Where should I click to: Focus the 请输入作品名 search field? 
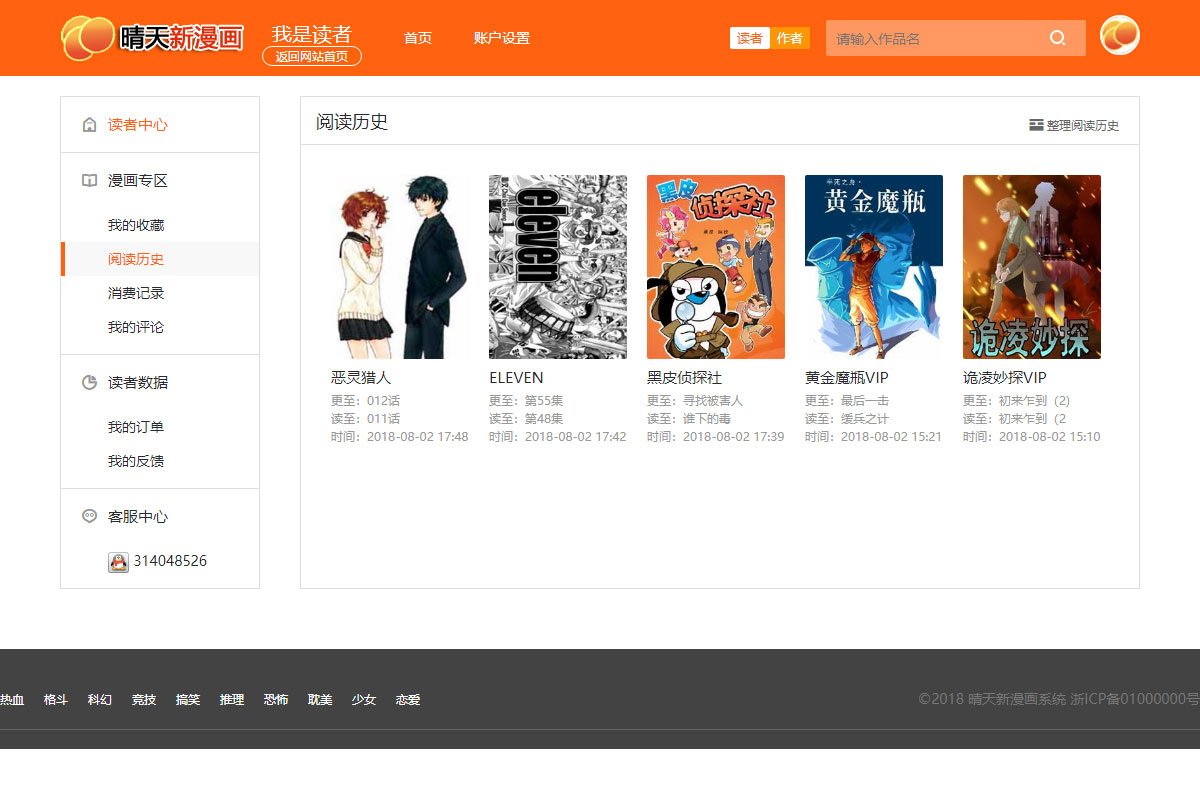click(x=935, y=39)
